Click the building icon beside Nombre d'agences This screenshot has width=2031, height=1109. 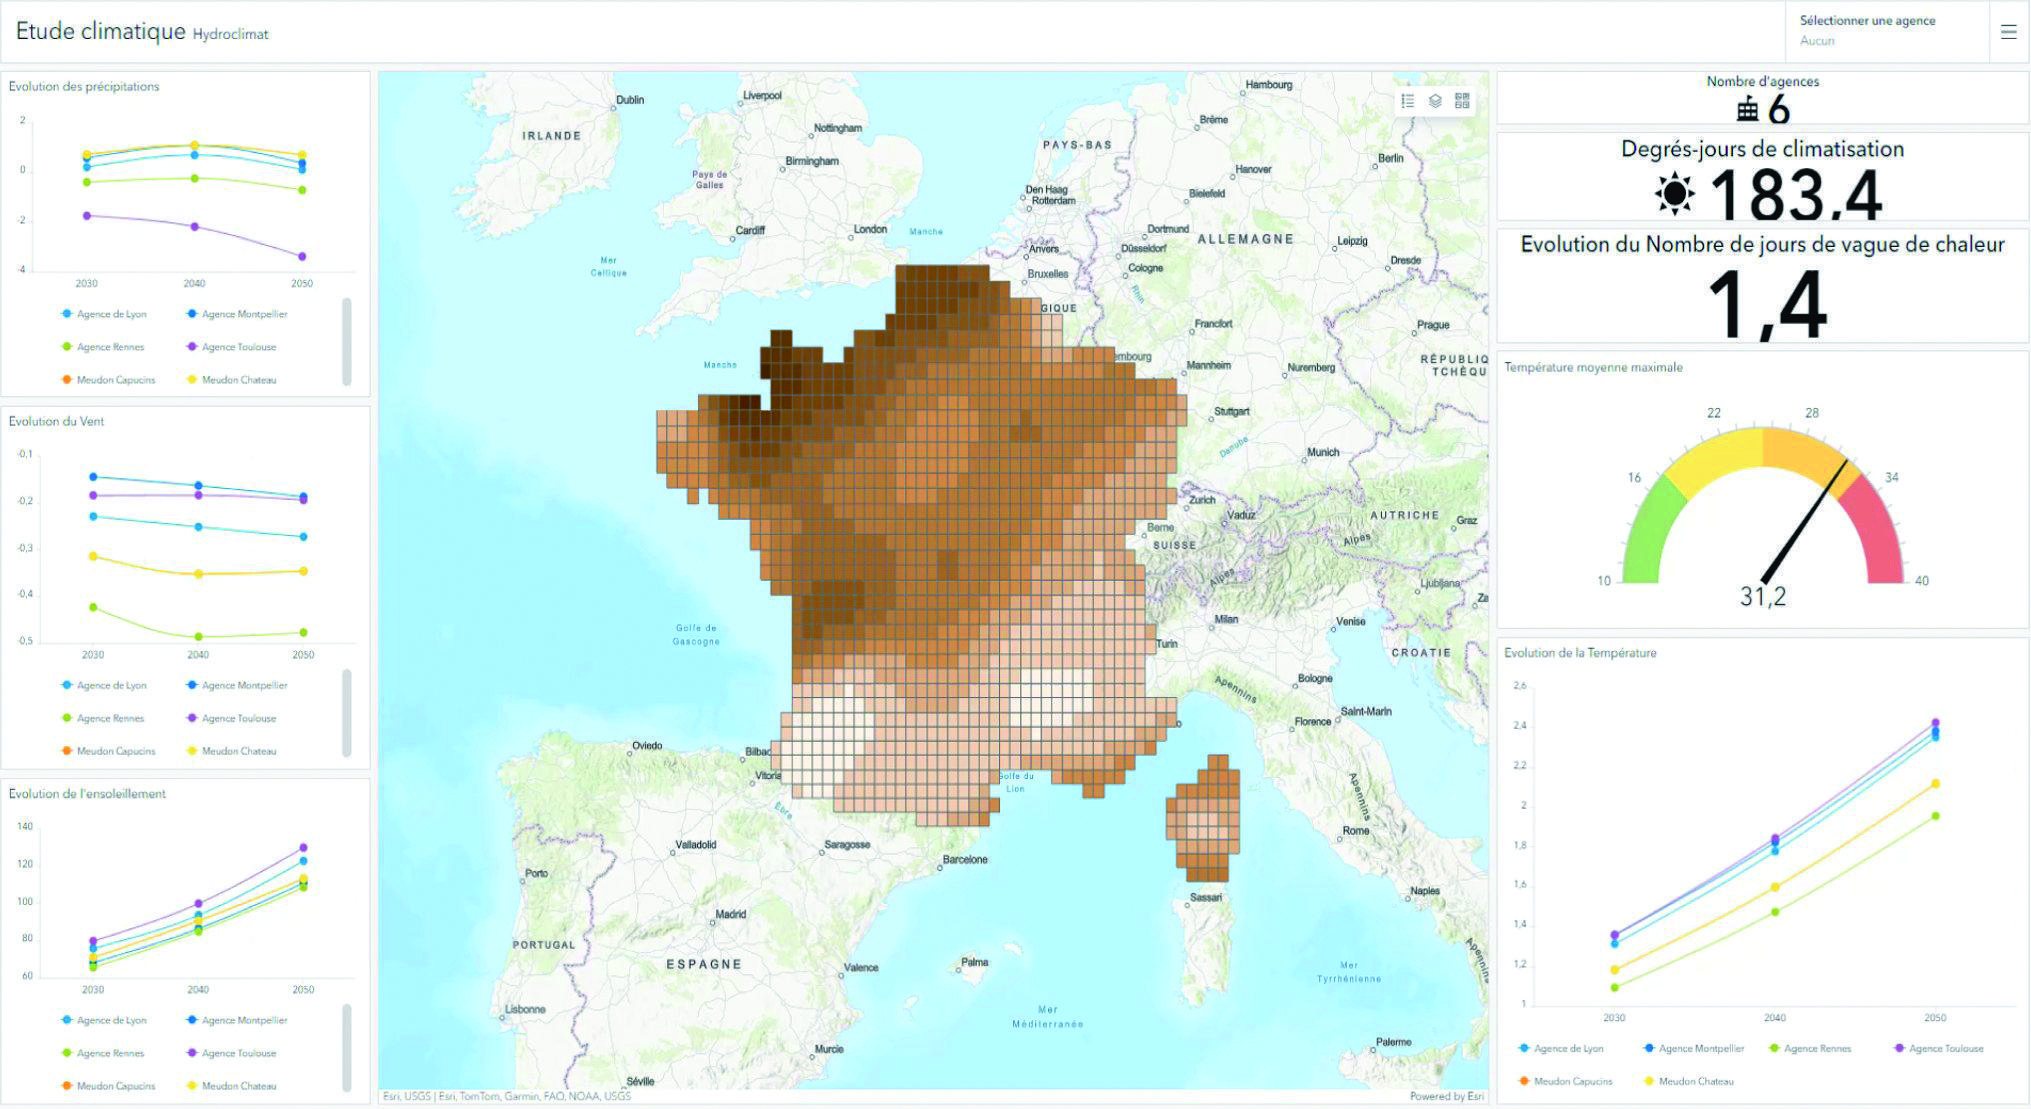(1747, 109)
